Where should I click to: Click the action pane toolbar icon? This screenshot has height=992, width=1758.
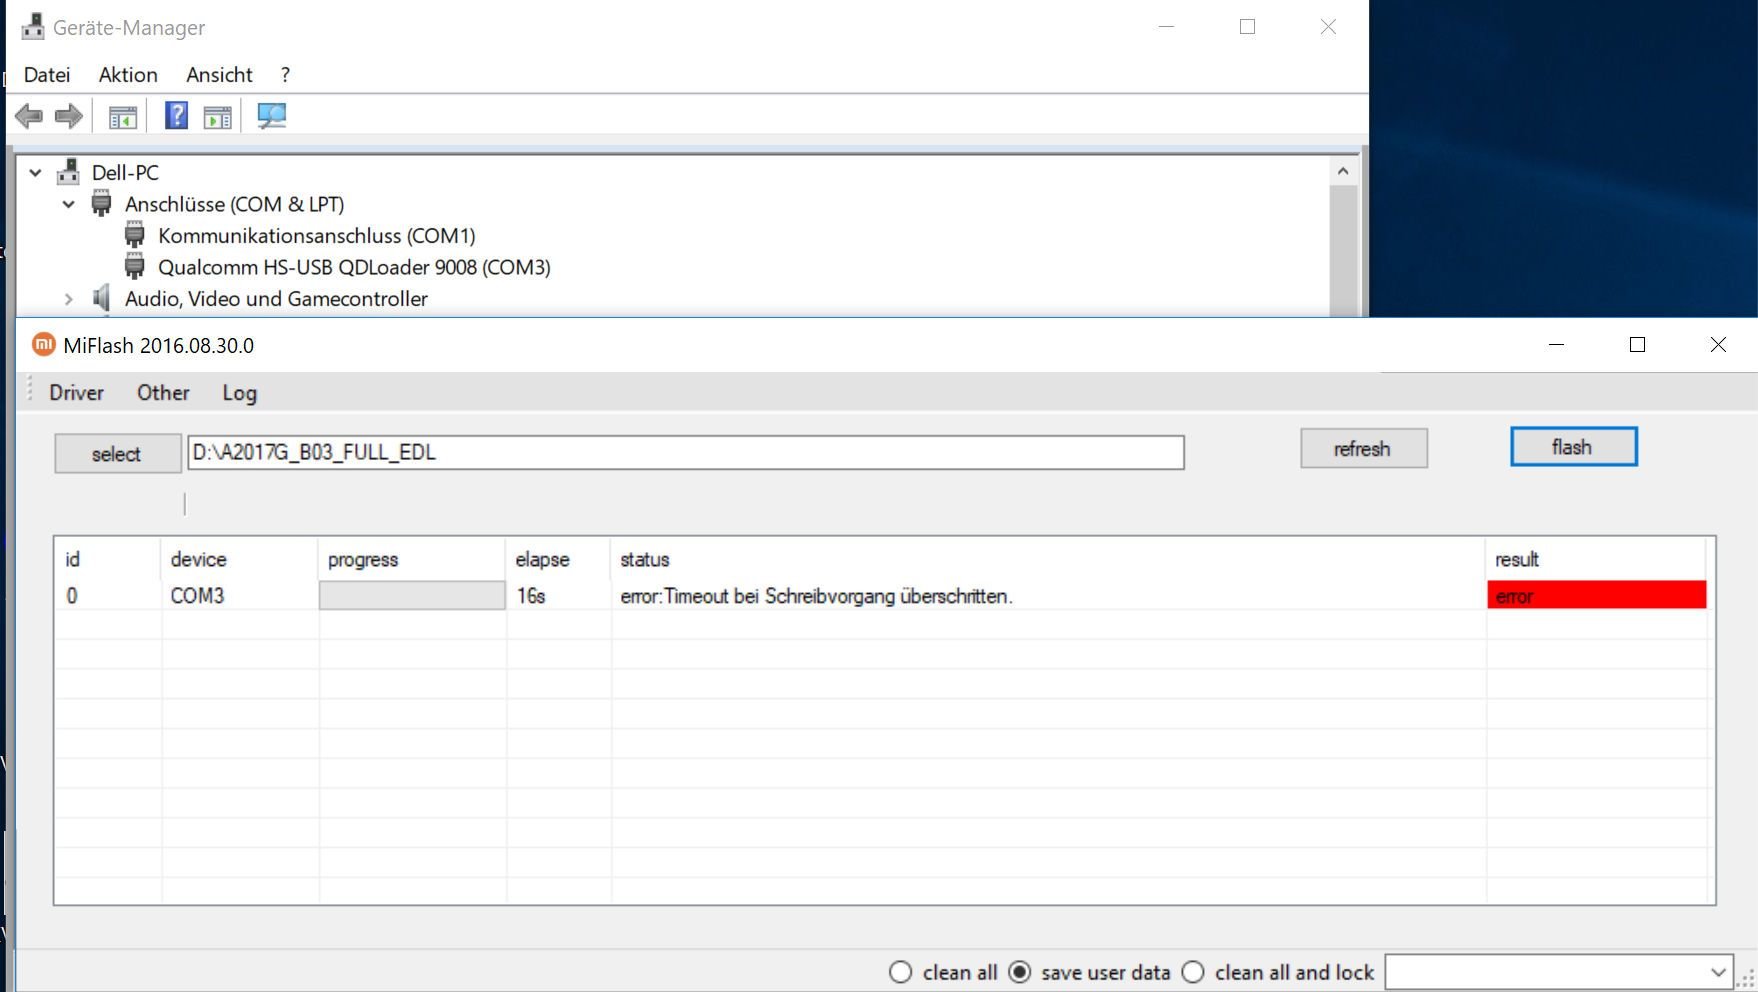coord(217,117)
